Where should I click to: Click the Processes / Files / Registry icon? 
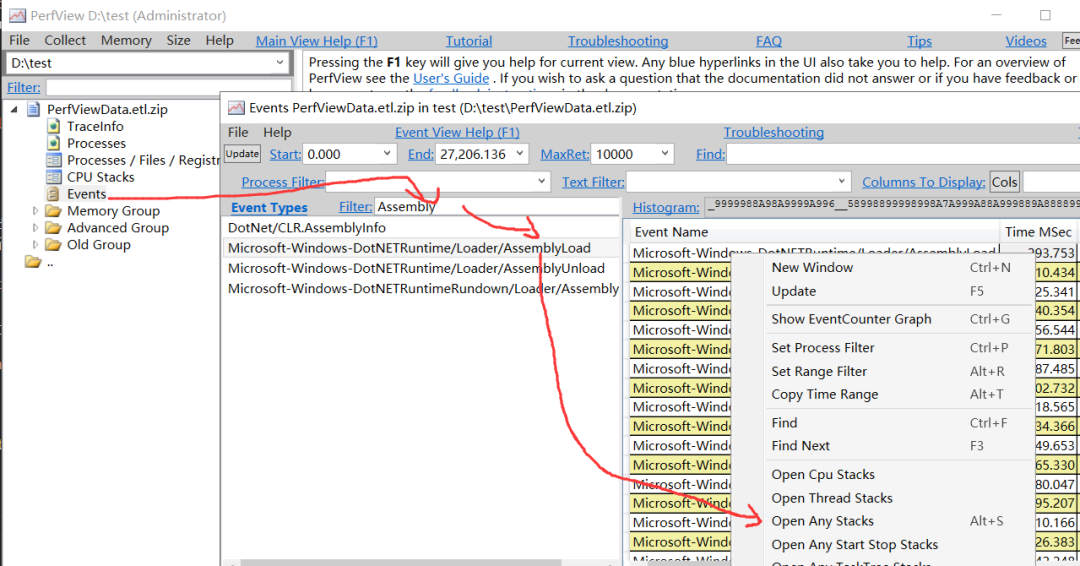(x=54, y=160)
